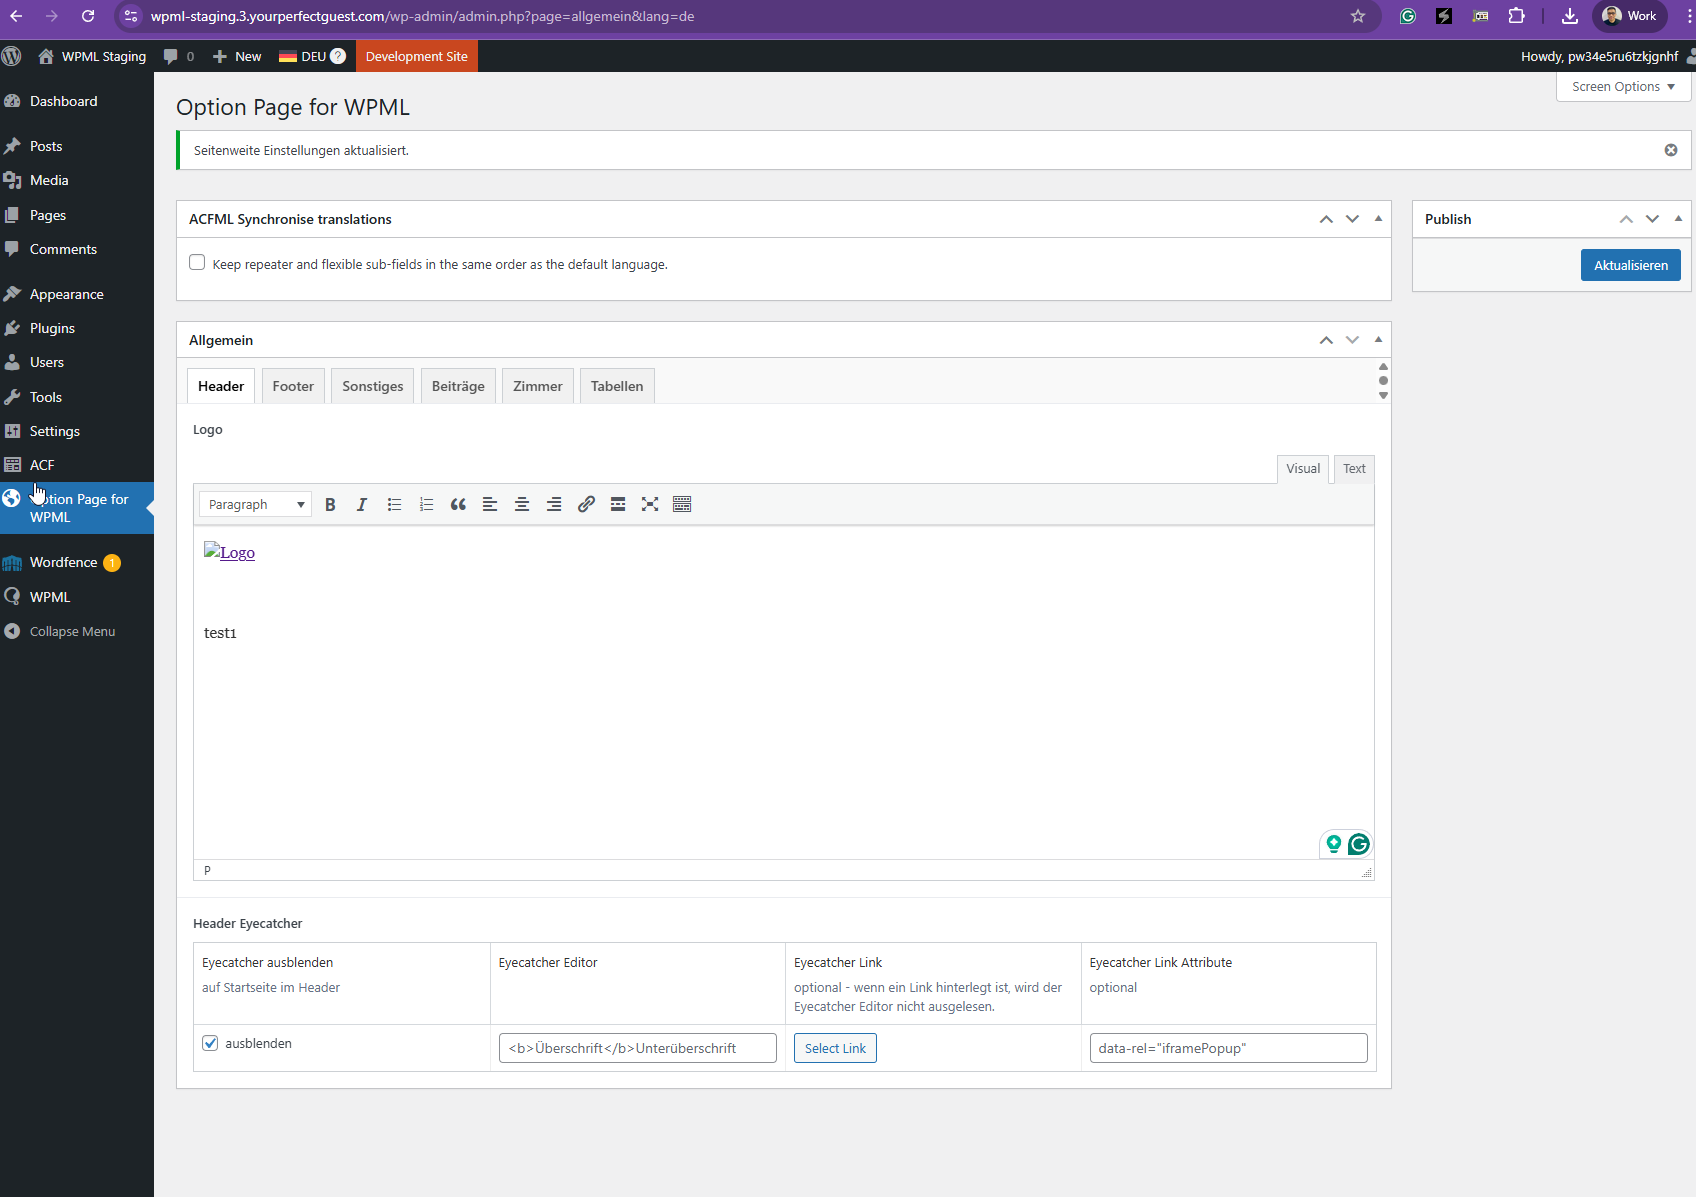
Task: Click the insert link icon in the toolbar
Action: pyautogui.click(x=586, y=505)
